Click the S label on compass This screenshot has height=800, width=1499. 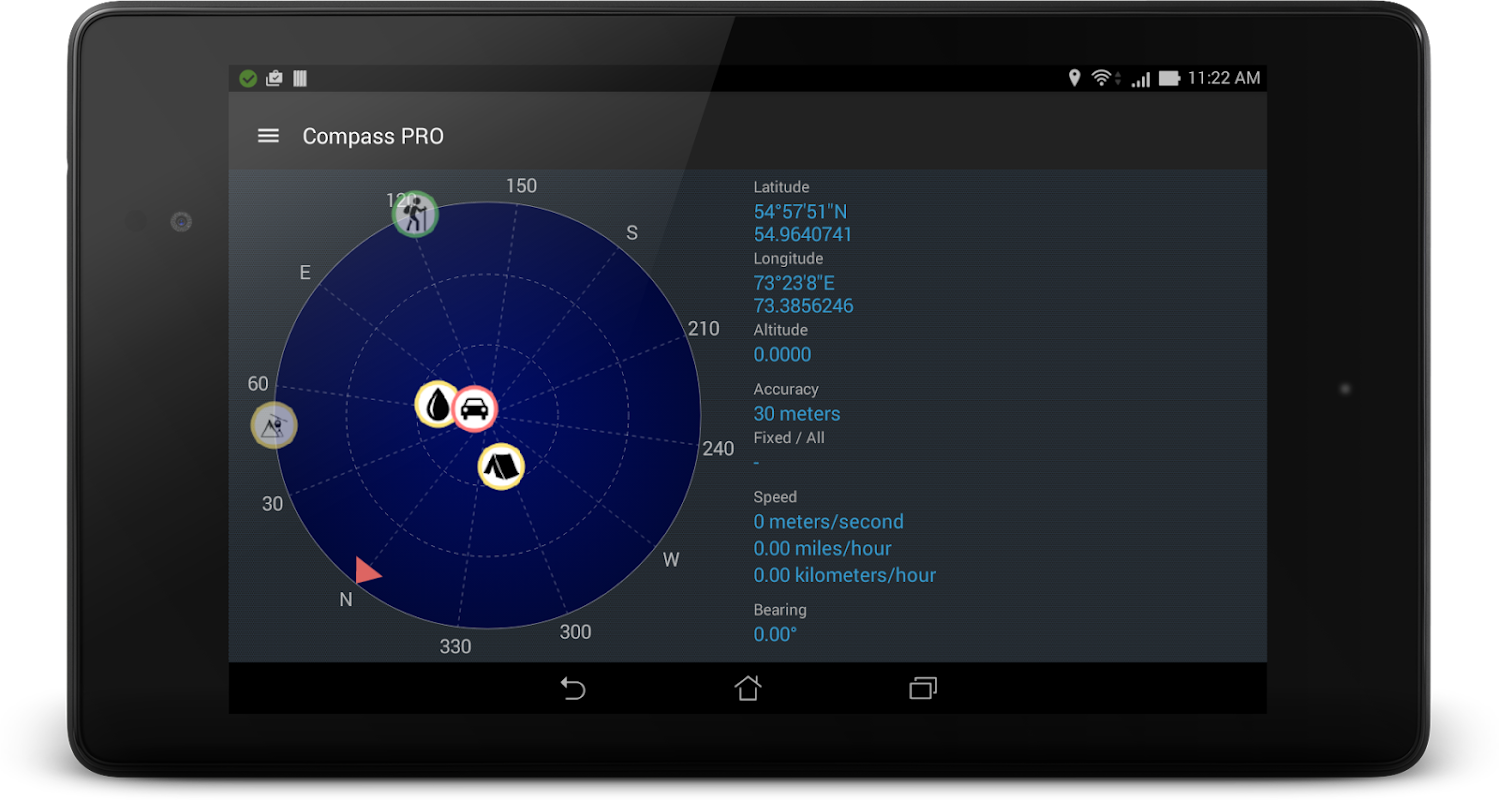[632, 233]
